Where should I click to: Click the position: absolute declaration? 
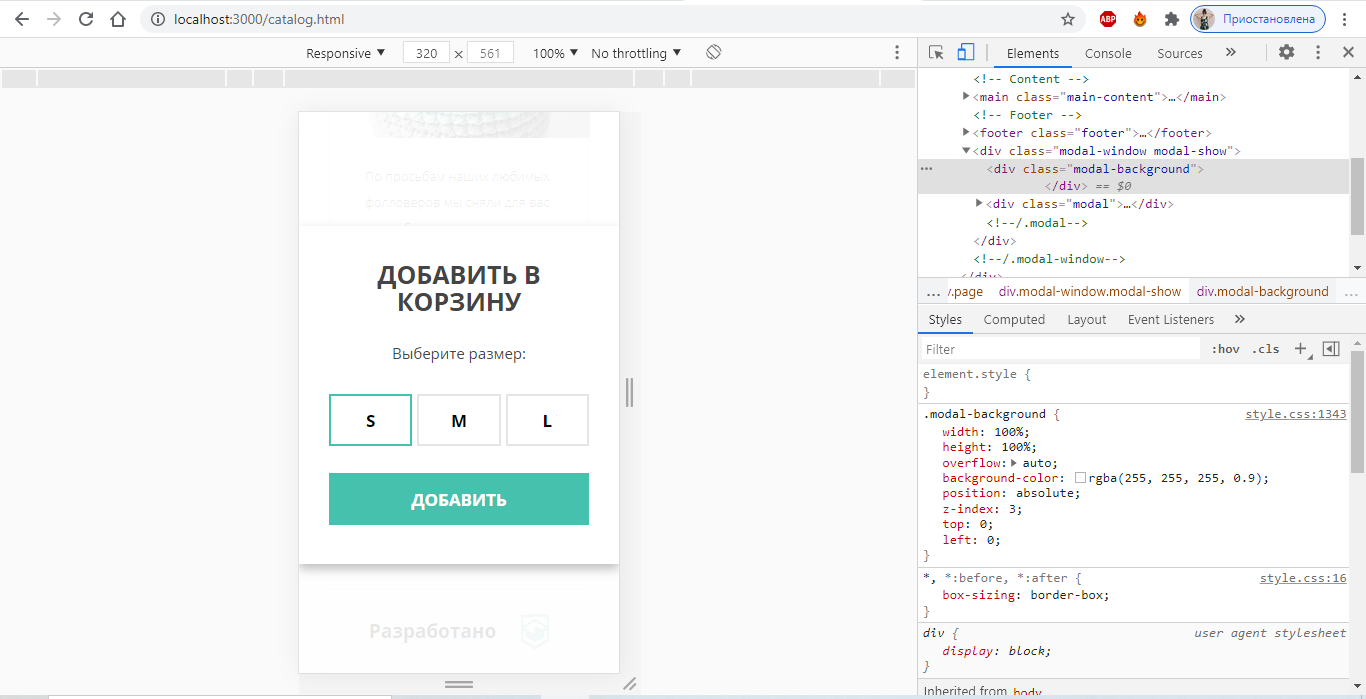pyautogui.click(x=1011, y=493)
